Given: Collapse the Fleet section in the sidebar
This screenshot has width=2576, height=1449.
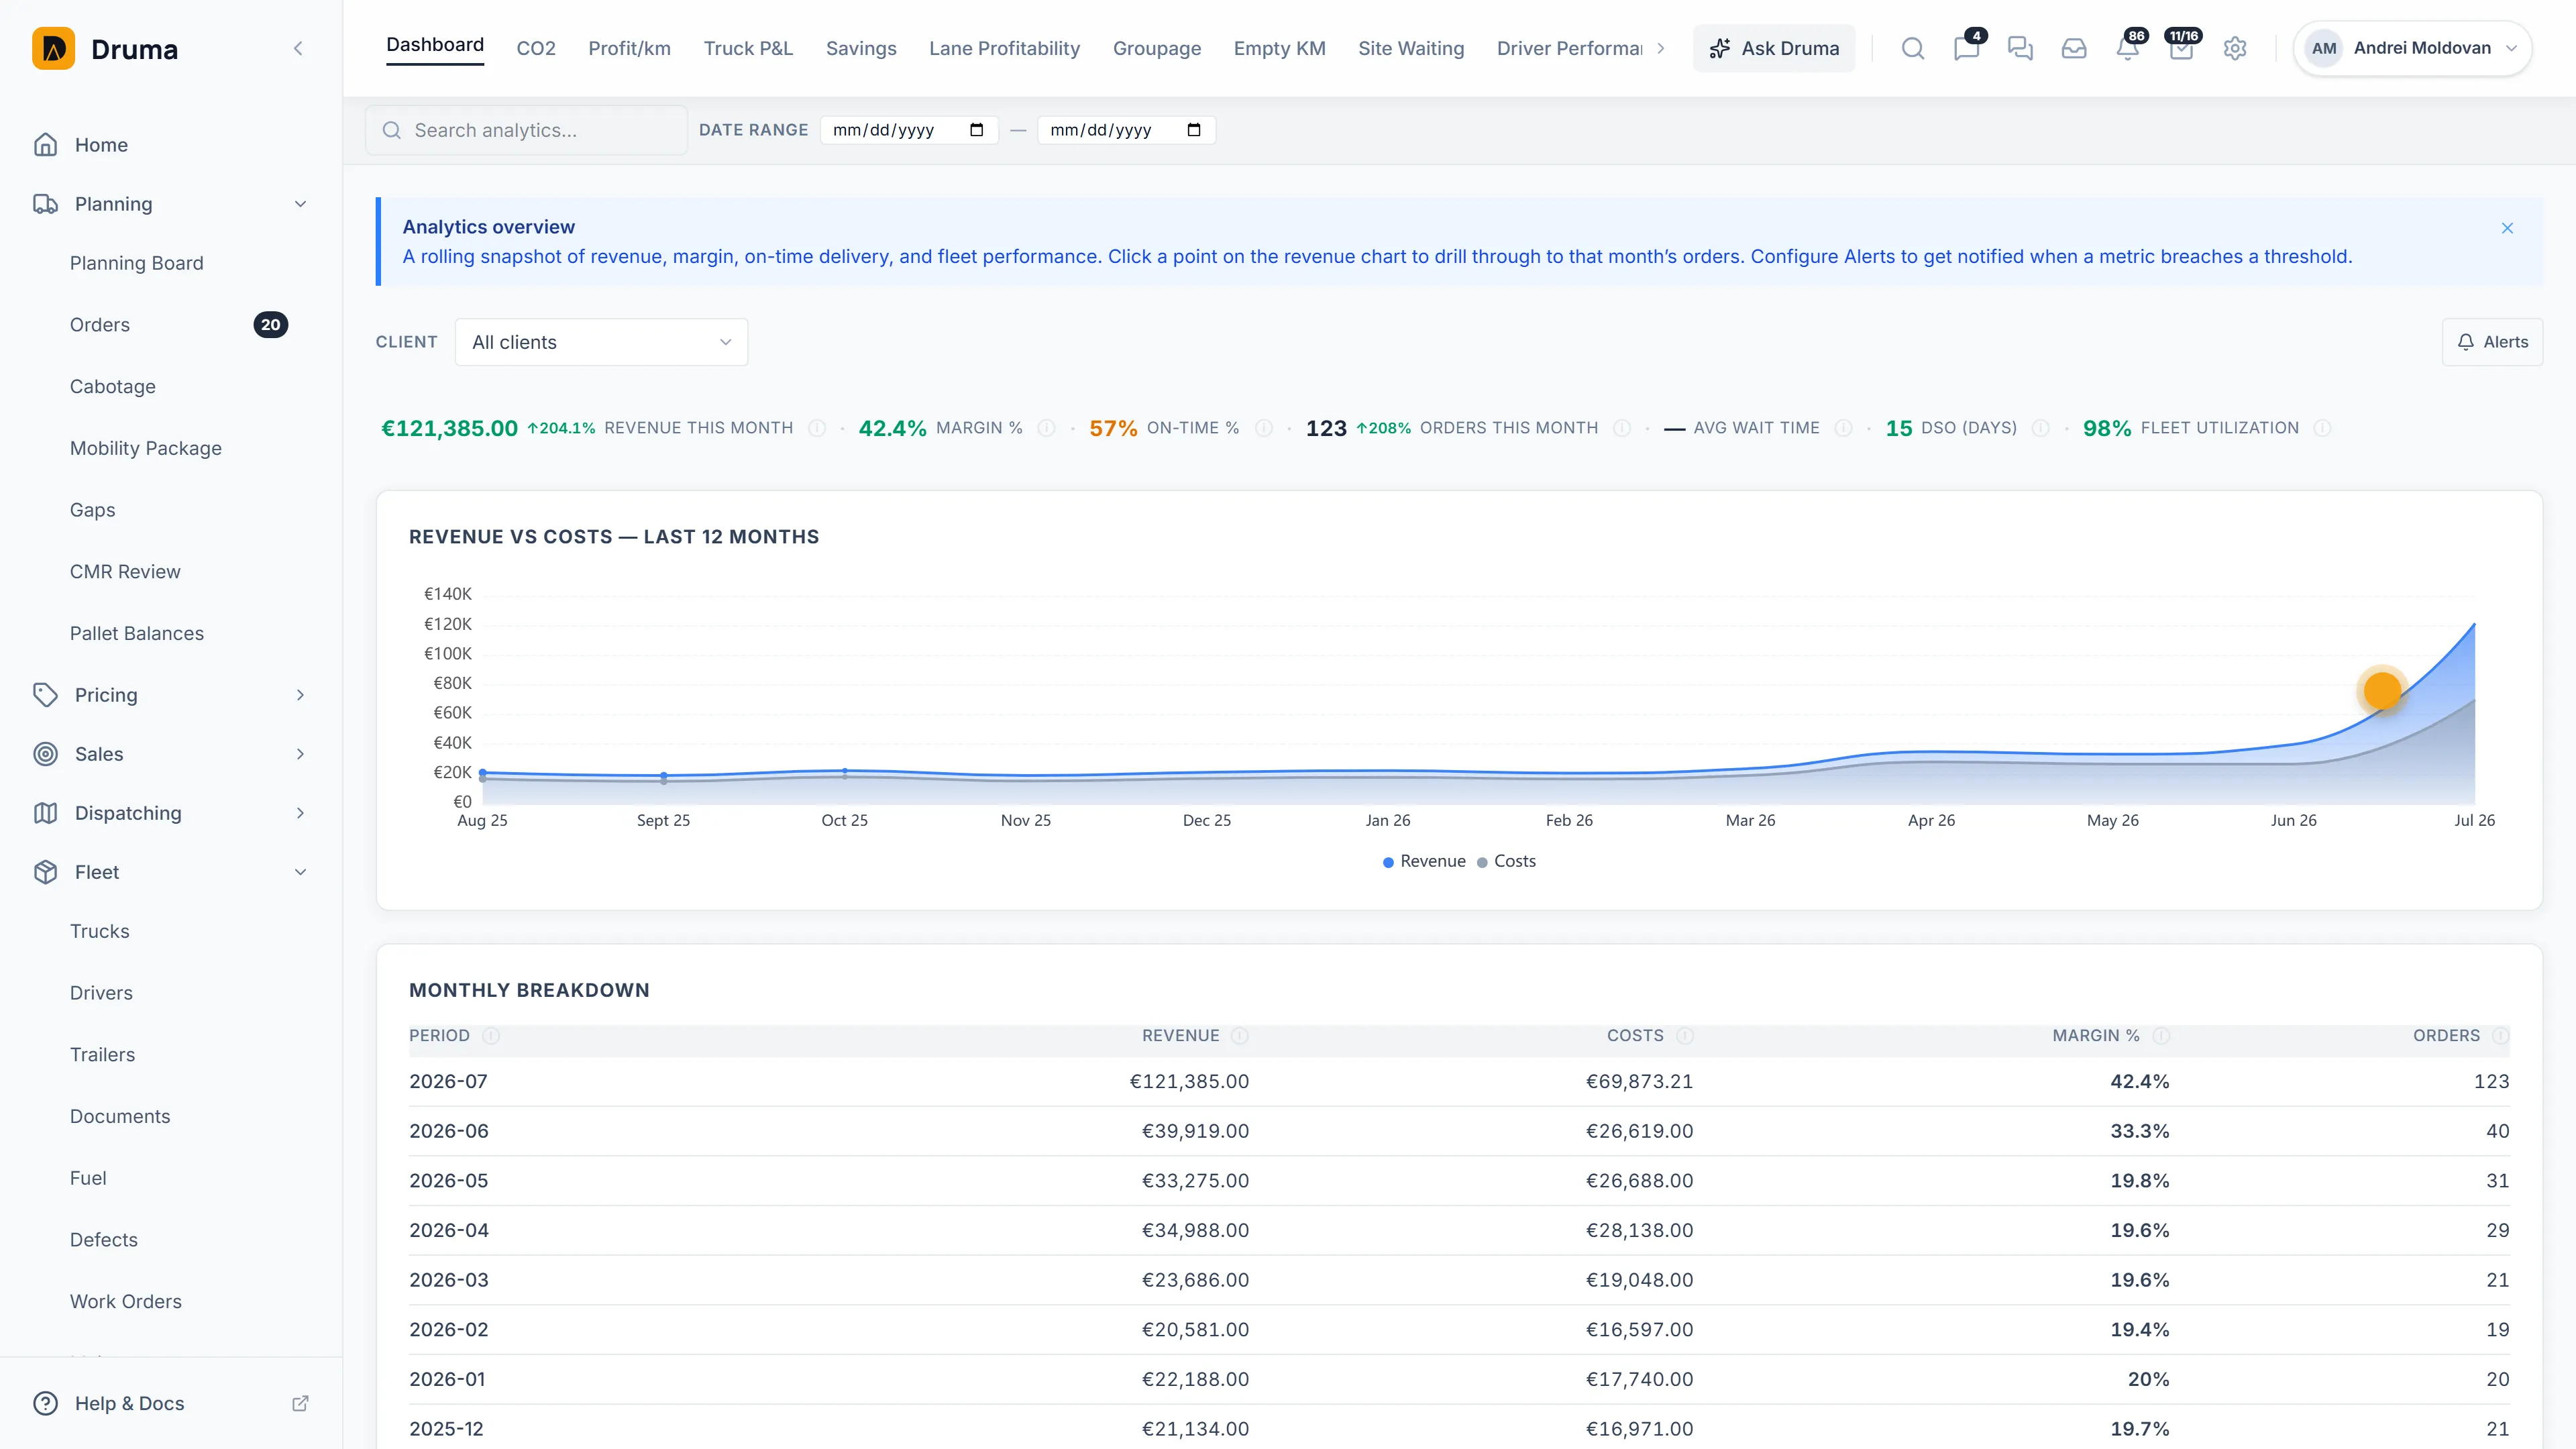Looking at the screenshot, I should tap(300, 872).
